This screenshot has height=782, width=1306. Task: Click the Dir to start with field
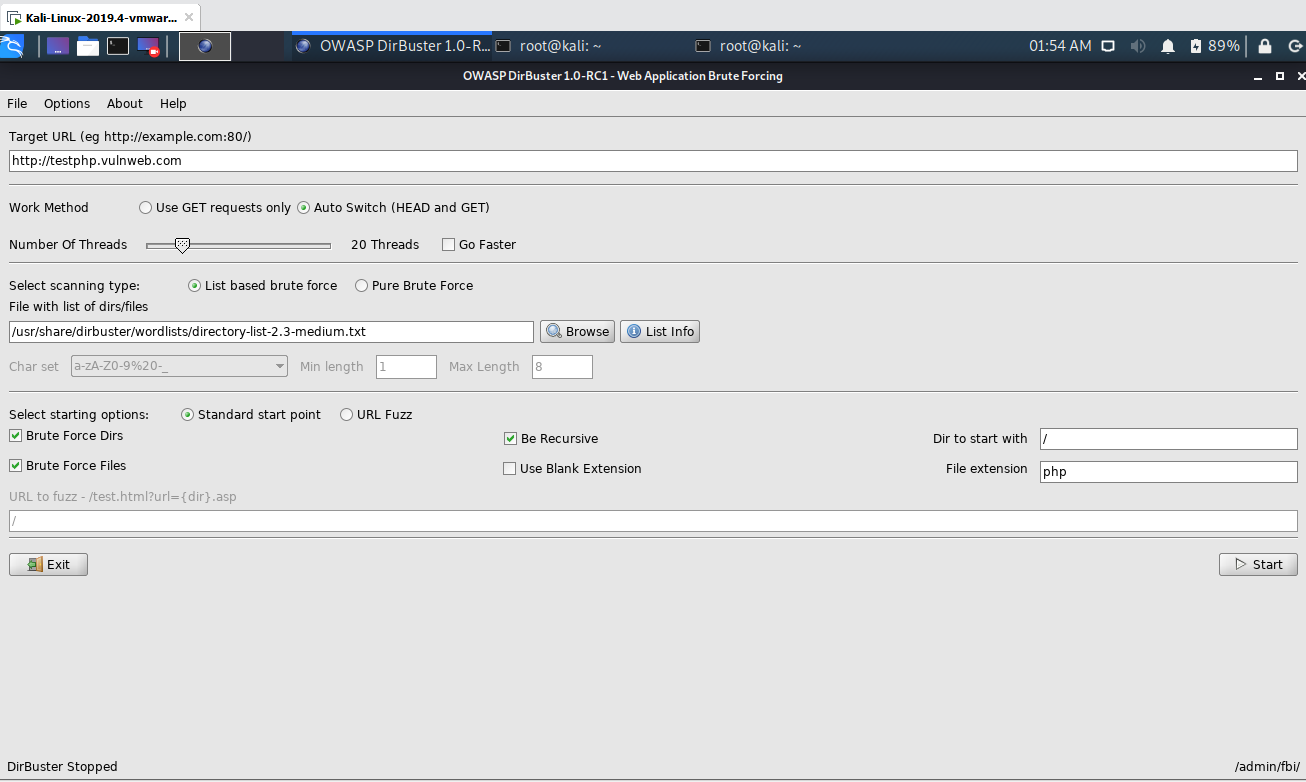click(x=1169, y=439)
